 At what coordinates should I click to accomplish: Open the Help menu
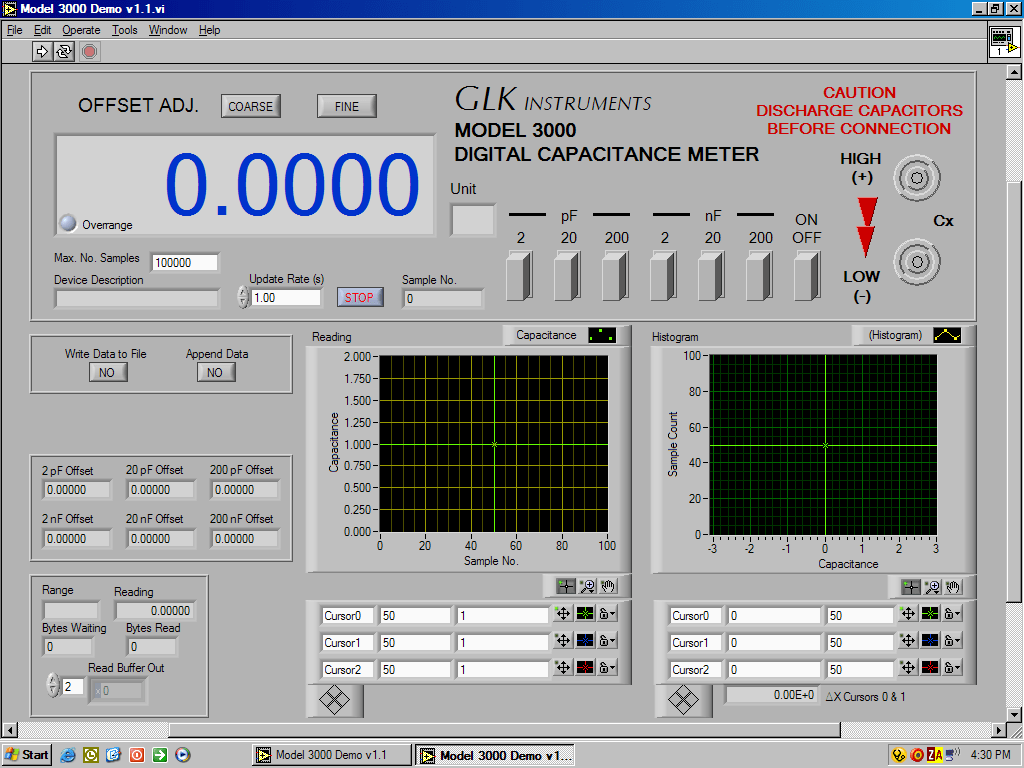click(x=209, y=30)
